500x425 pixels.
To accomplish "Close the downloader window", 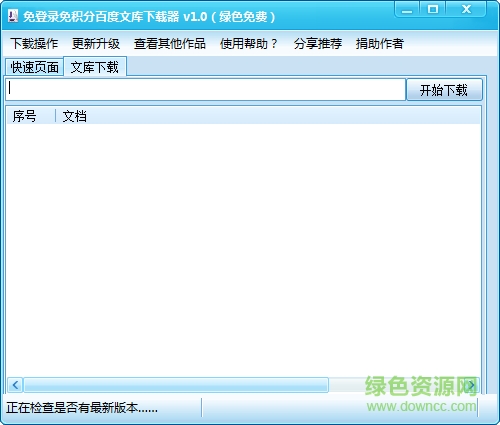I will pos(466,9).
